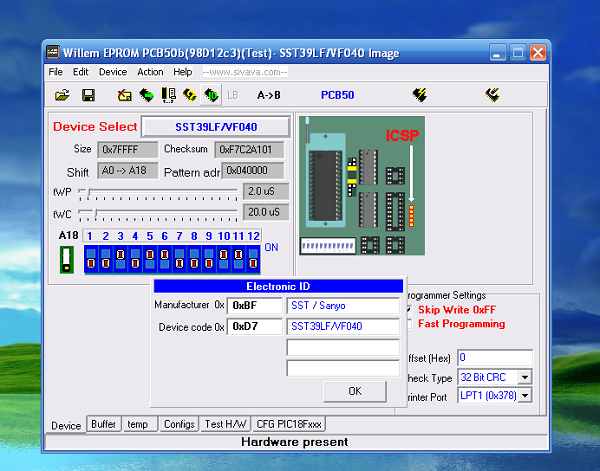Click the Get ID chip icon
This screenshot has width=600, height=471.
(x=211, y=95)
